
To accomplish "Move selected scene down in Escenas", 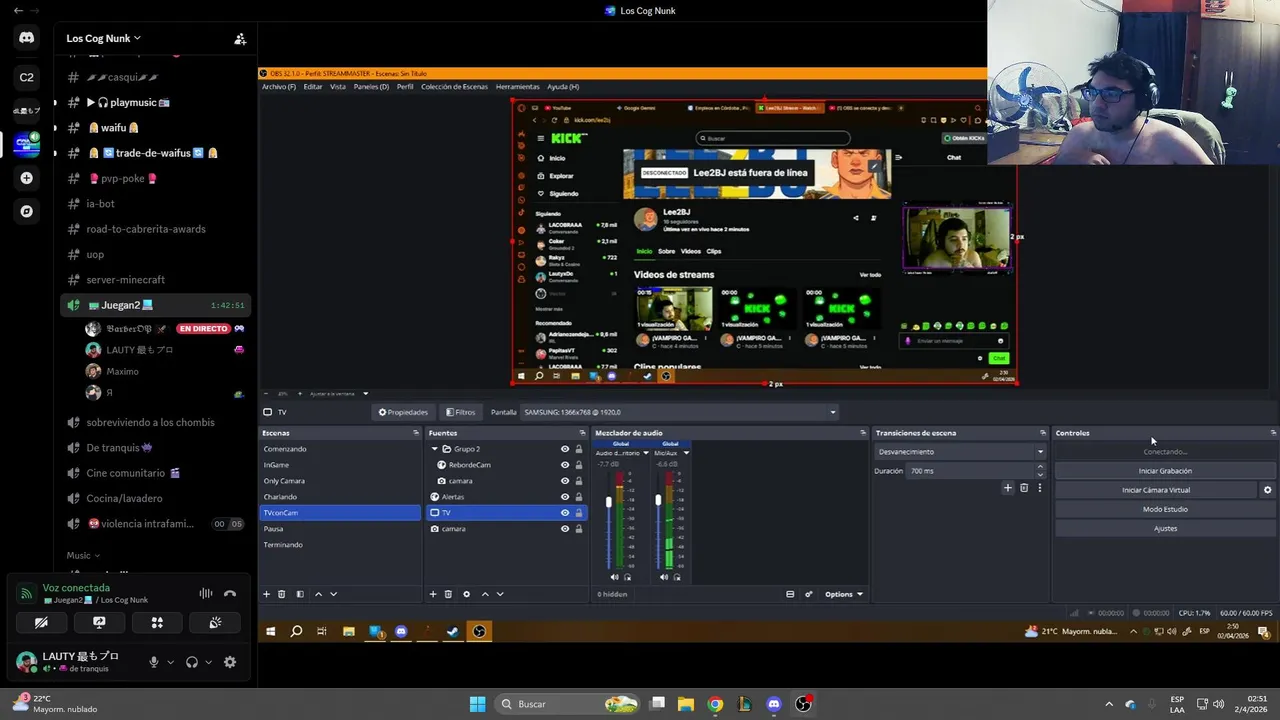I will click(334, 594).
